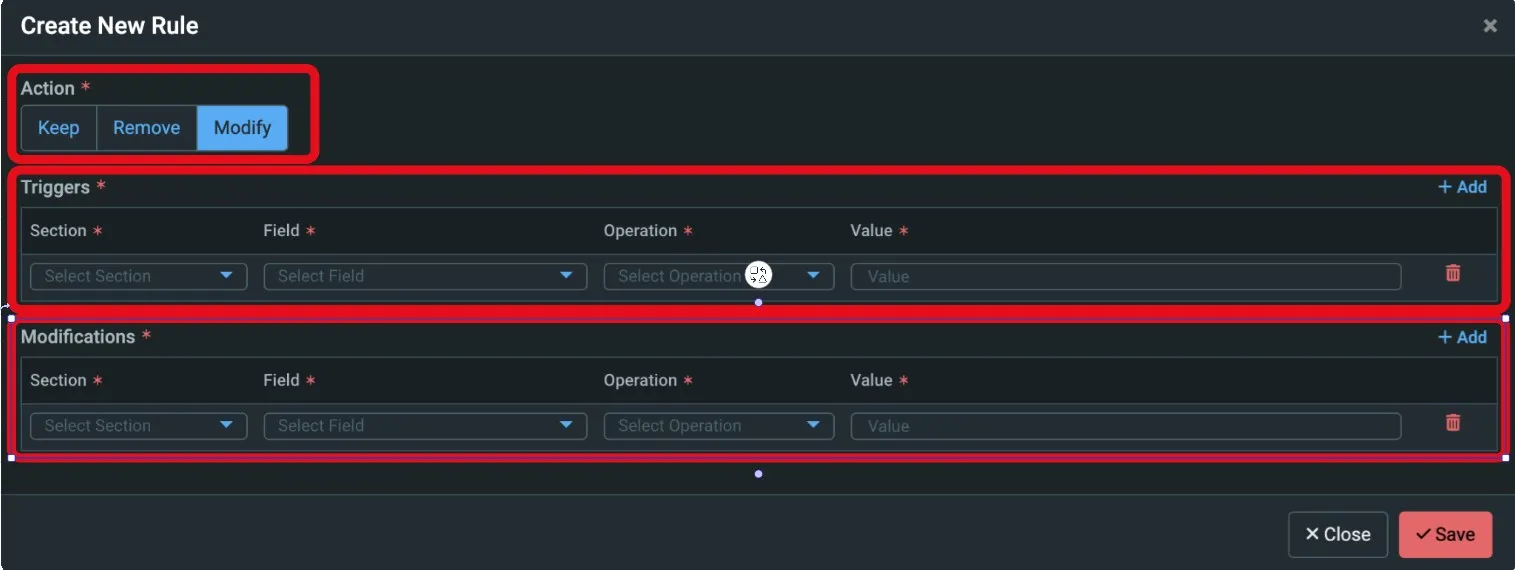Close dialog using the top-right X icon
Image resolution: width=1515 pixels, height=570 pixels.
[1490, 26]
